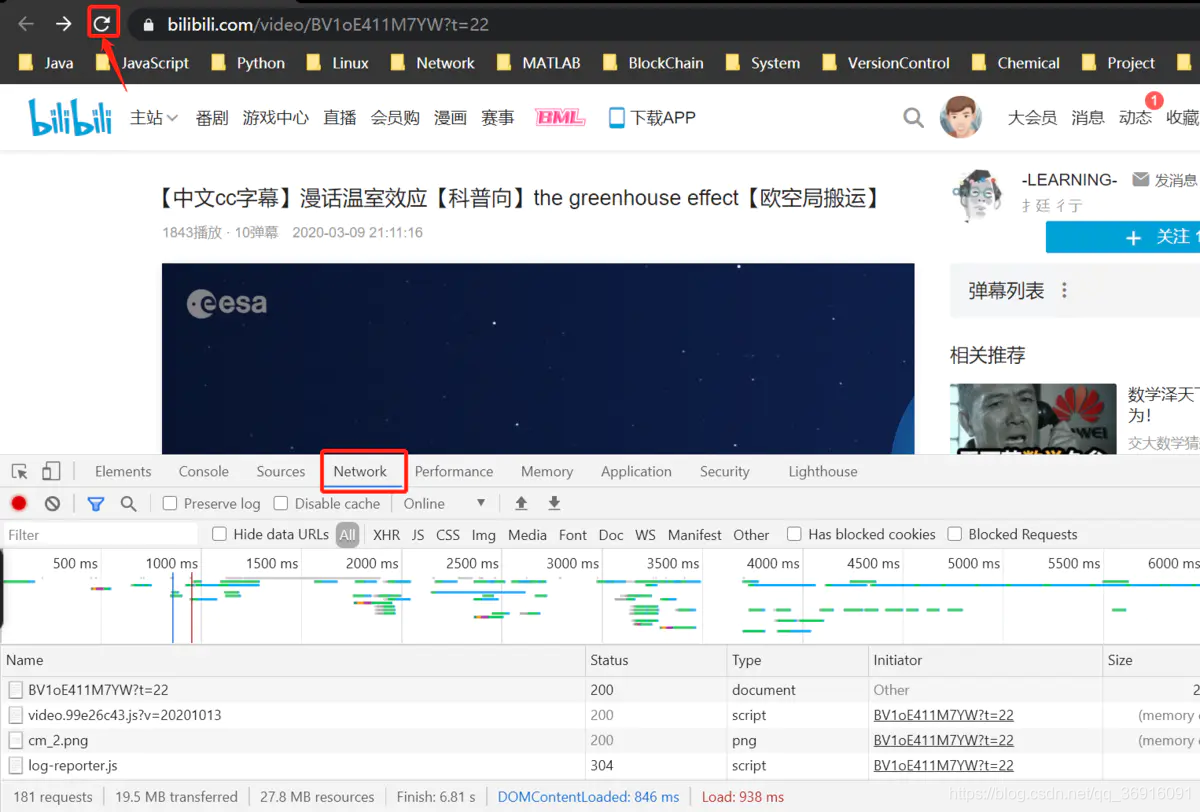This screenshot has height=812, width=1200.
Task: Filter requests by Img type
Action: click(x=483, y=535)
